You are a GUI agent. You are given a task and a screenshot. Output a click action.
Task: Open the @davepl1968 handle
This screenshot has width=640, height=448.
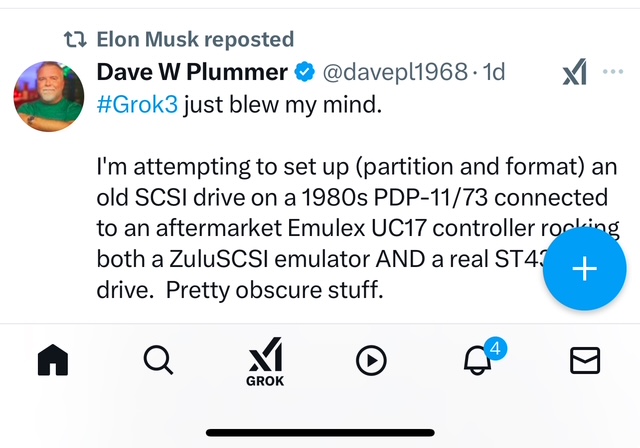tap(396, 72)
